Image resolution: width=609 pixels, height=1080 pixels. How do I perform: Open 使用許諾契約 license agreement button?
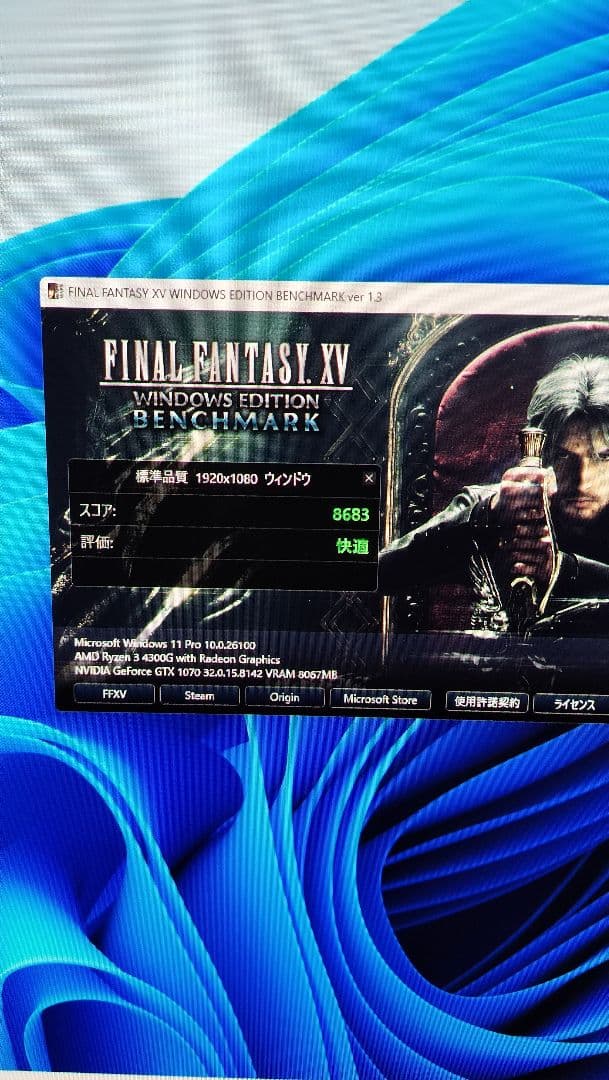(485, 702)
